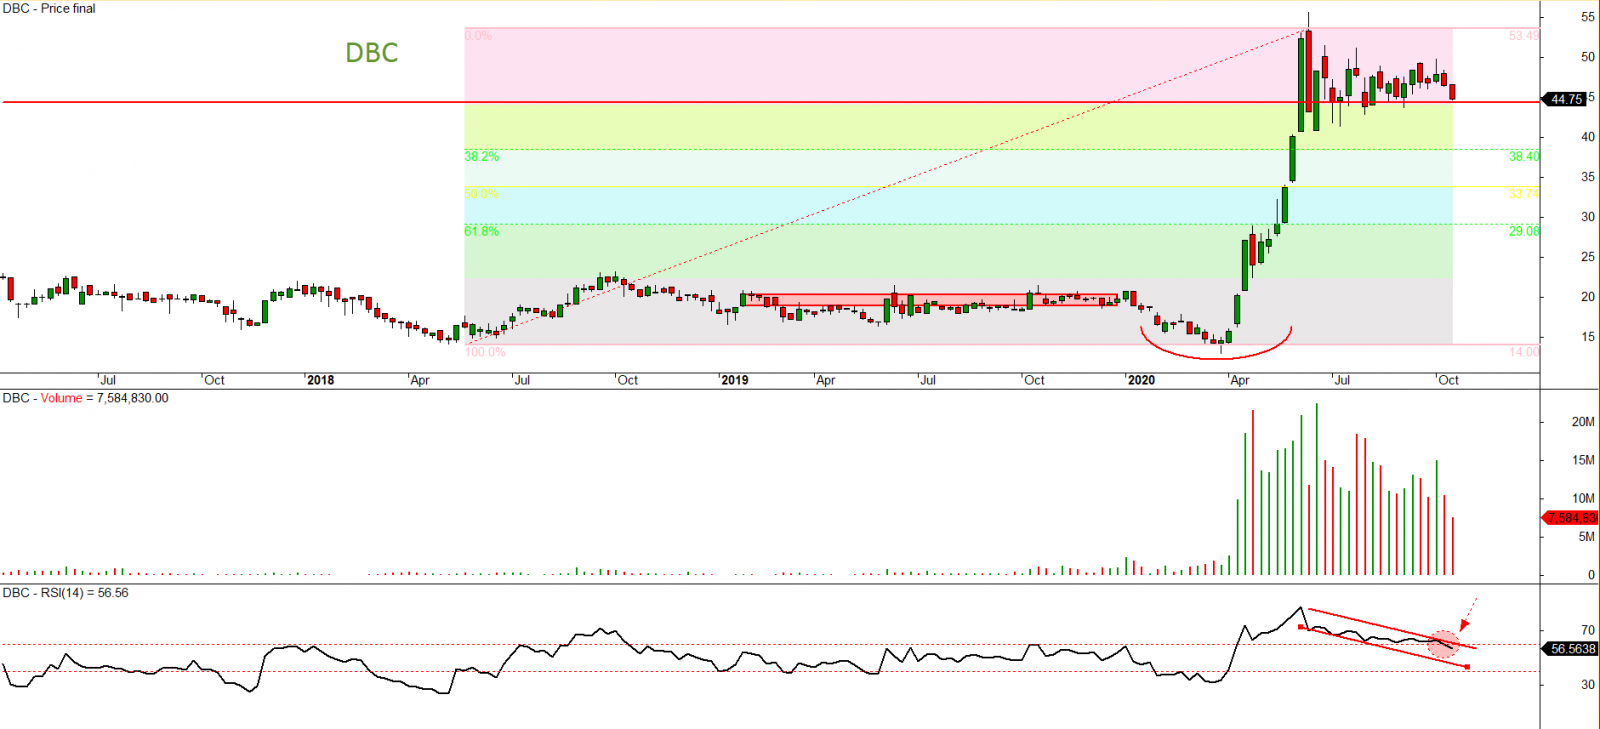Image resolution: width=1600 pixels, height=729 pixels.
Task: Select the 0.0% Fibonacci level label
Action: (478, 36)
